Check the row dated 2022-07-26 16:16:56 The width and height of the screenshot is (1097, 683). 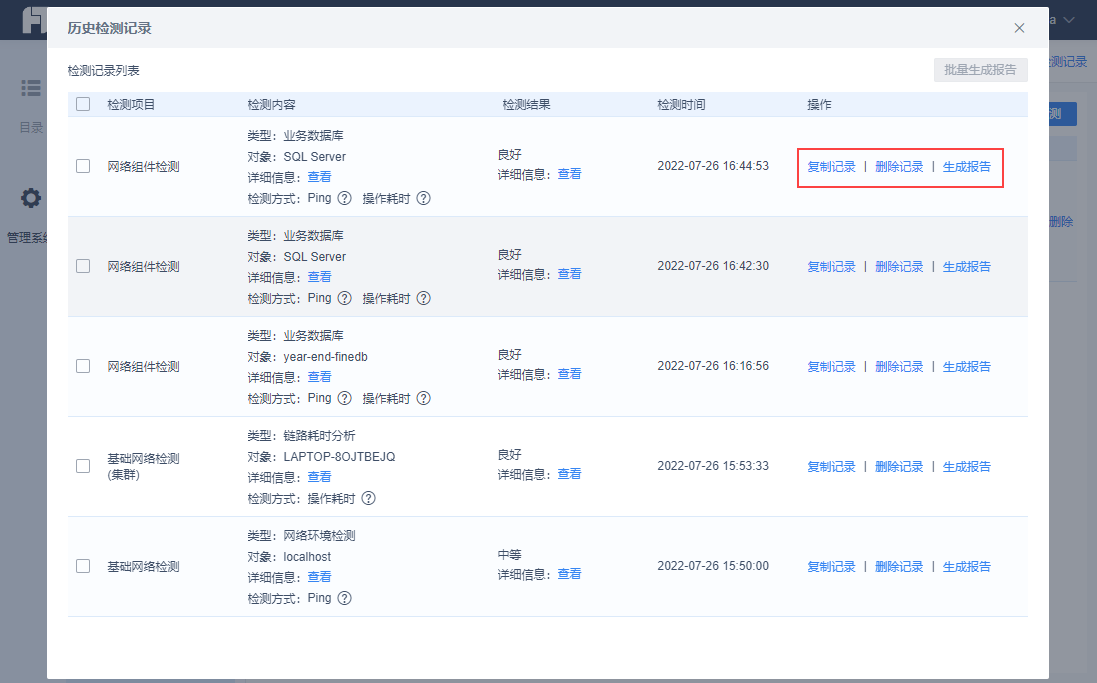click(x=83, y=366)
